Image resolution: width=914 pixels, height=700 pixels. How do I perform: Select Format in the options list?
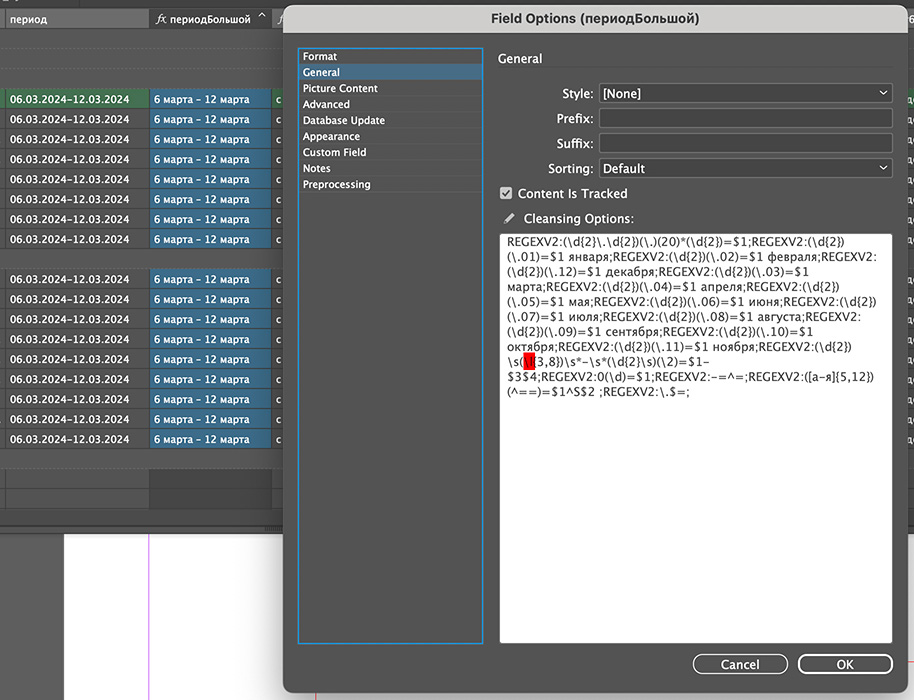[x=390, y=57]
